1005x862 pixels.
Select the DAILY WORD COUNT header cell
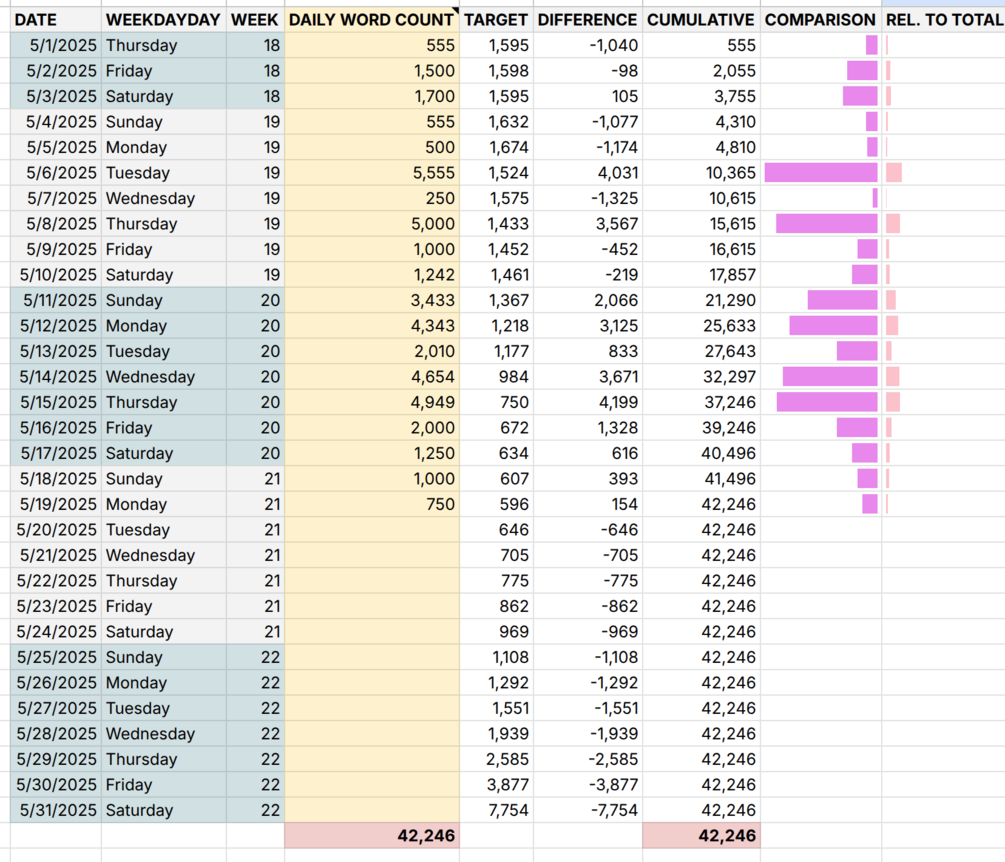pyautogui.click(x=372, y=20)
